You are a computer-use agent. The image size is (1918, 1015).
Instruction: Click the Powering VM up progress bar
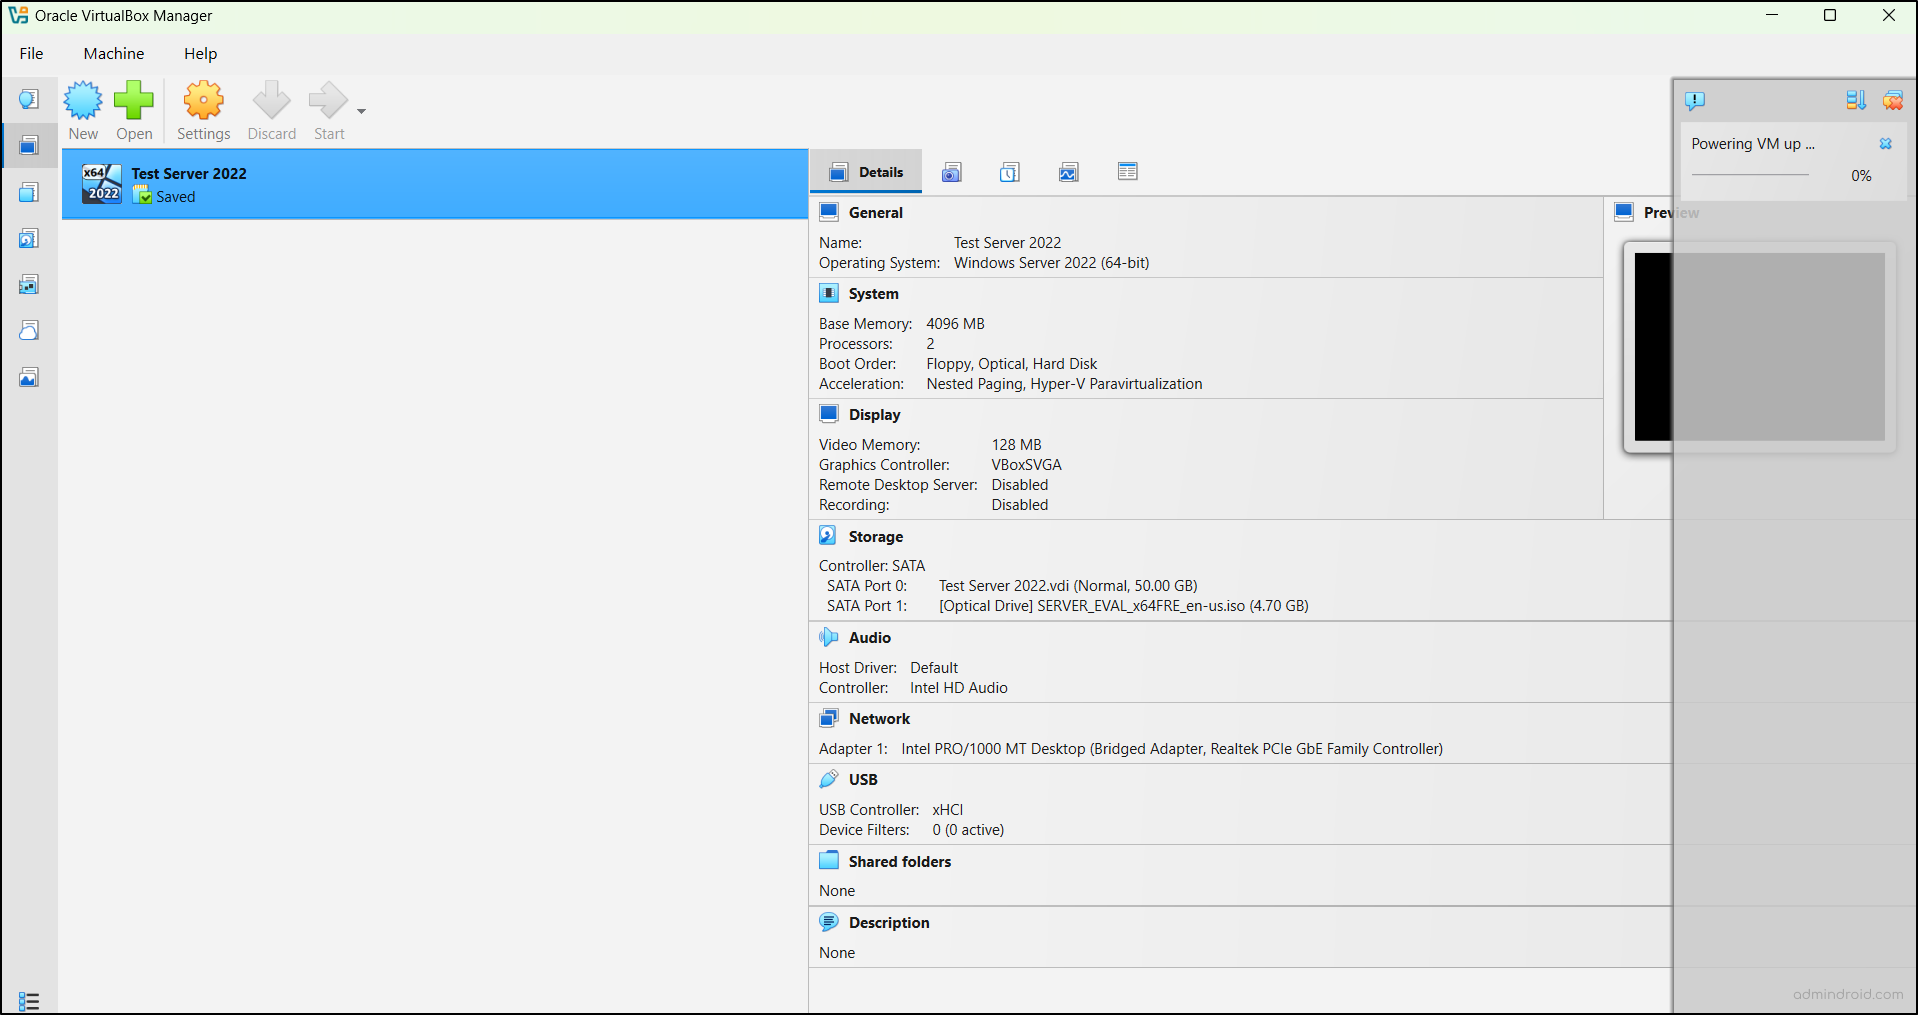1748,175
